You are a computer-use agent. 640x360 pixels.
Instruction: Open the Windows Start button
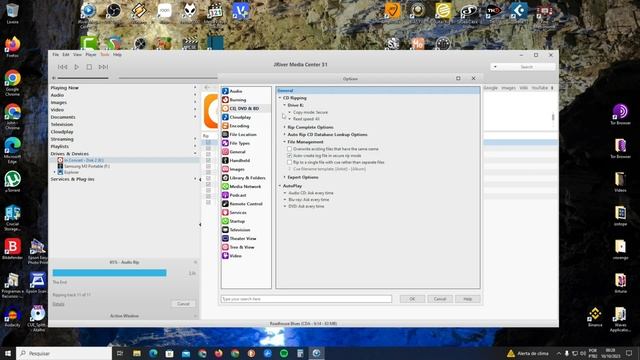[8, 353]
